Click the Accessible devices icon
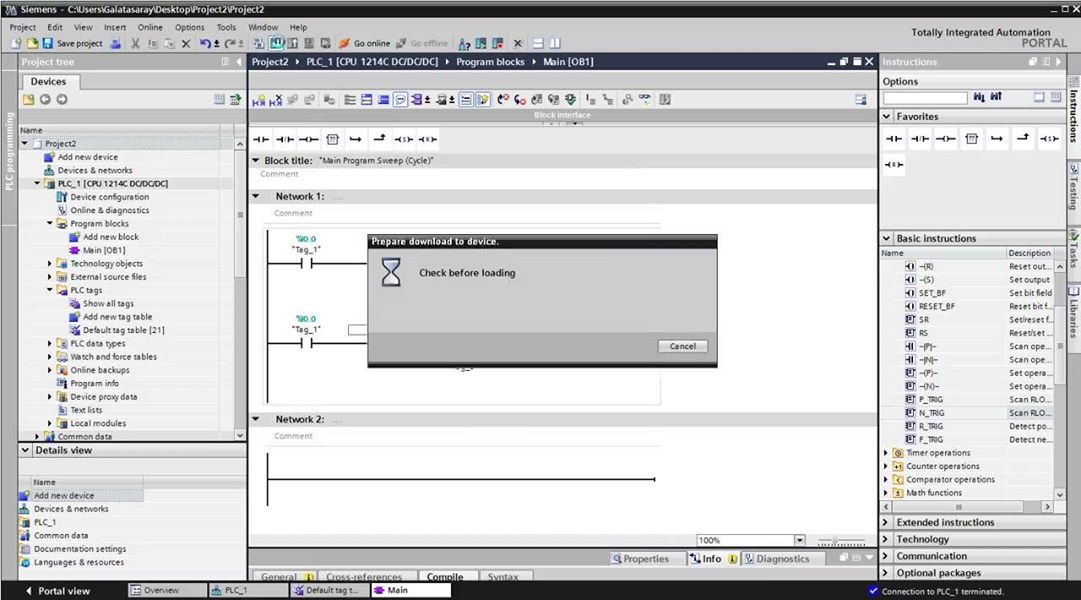Image resolution: width=1081 pixels, height=600 pixels. [465, 43]
